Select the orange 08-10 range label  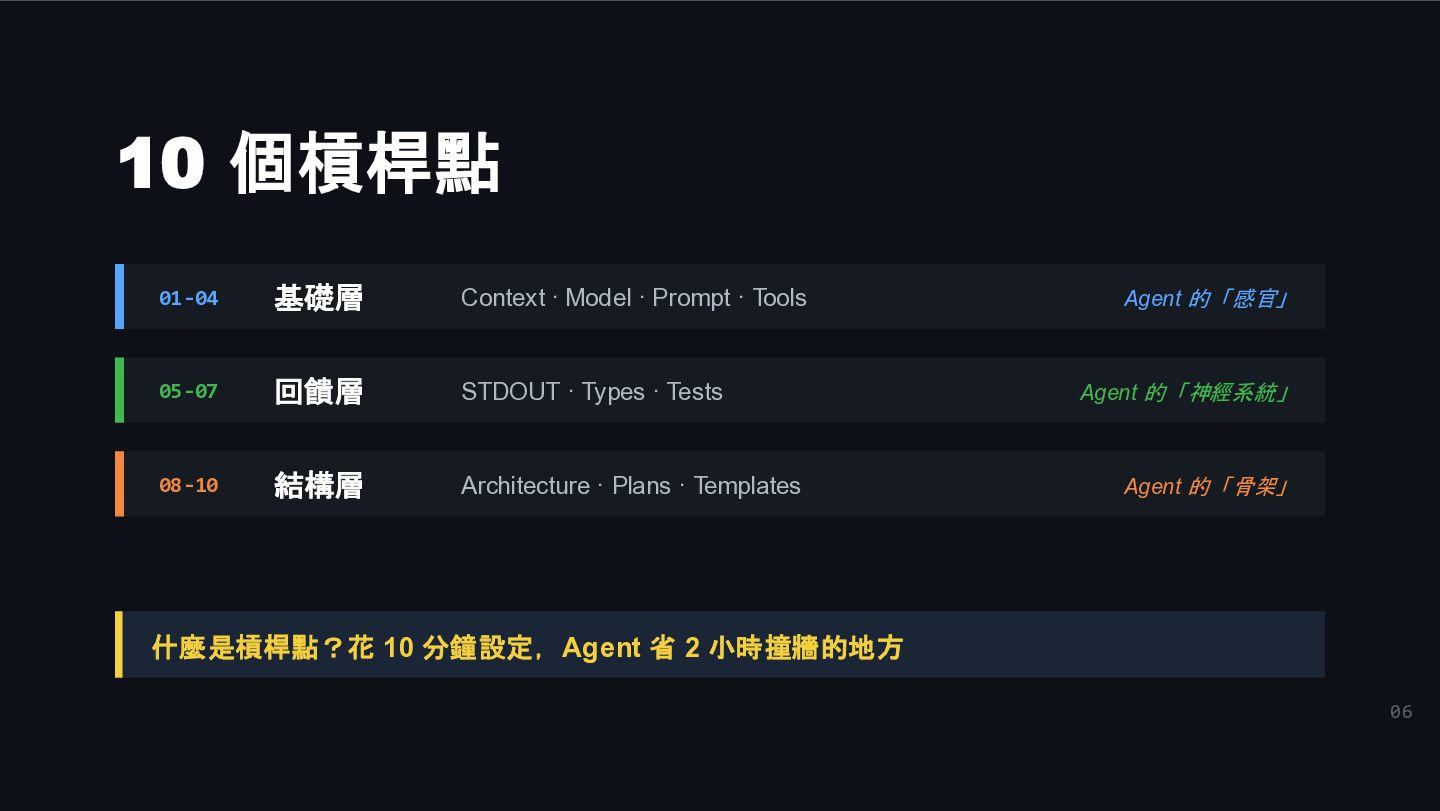pyautogui.click(x=188, y=485)
